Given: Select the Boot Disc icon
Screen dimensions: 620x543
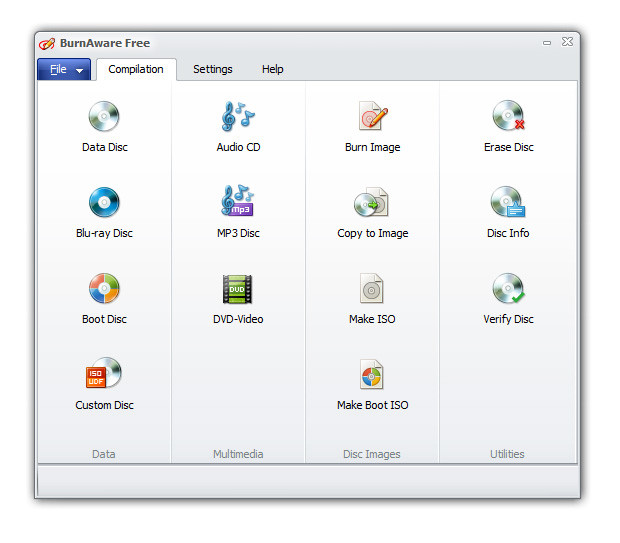Looking at the screenshot, I should pyautogui.click(x=104, y=288).
